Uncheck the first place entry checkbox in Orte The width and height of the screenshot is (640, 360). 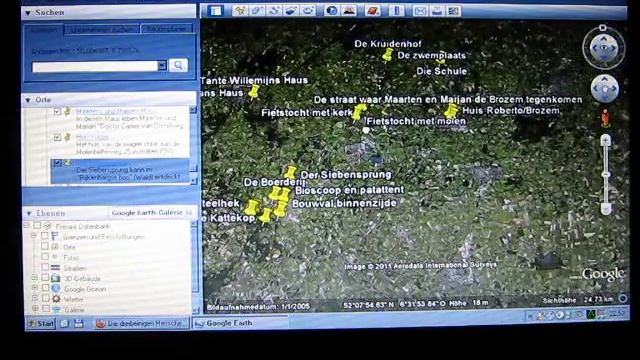[x=58, y=111]
